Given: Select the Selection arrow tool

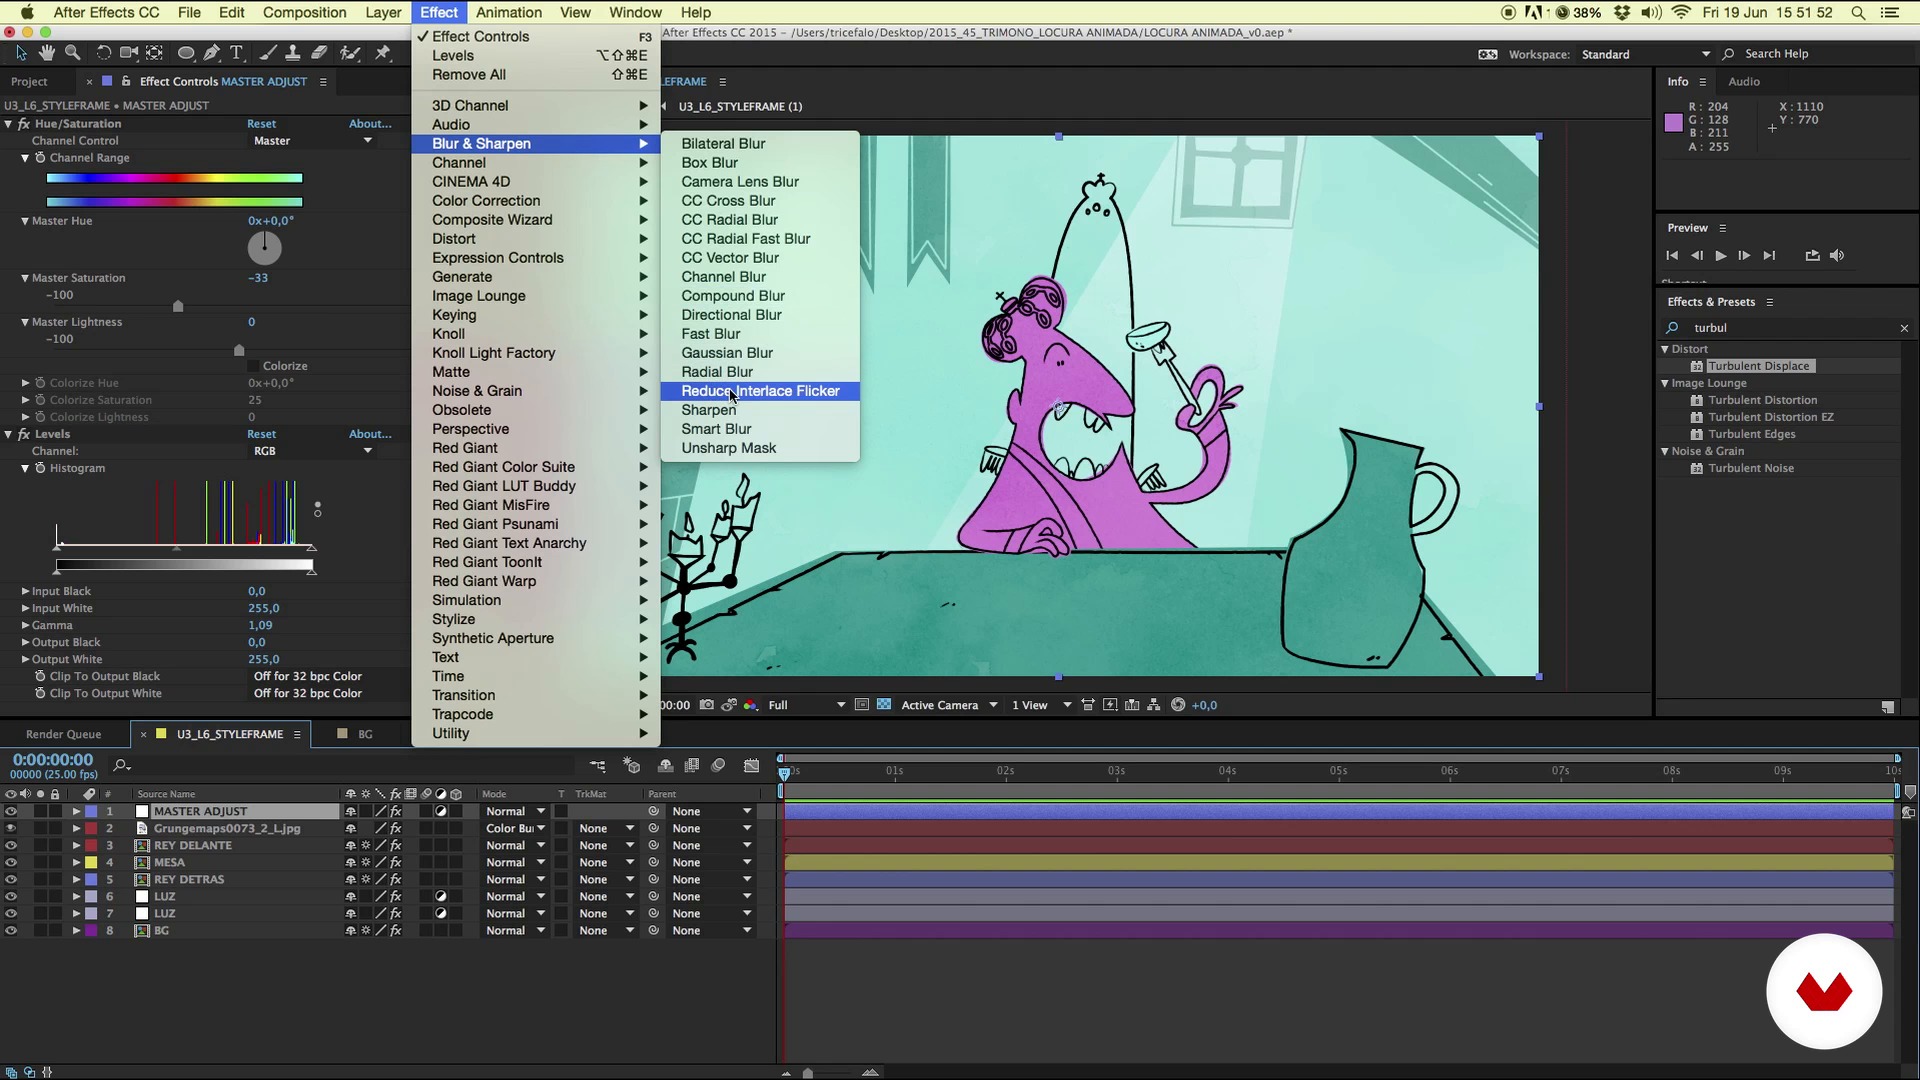Looking at the screenshot, I should (x=21, y=53).
